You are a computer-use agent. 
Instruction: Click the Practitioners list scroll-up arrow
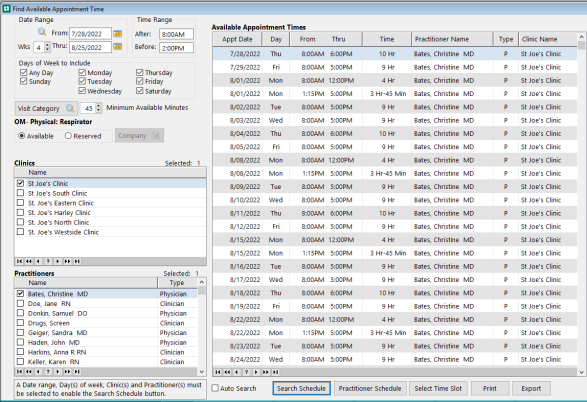[202, 282]
